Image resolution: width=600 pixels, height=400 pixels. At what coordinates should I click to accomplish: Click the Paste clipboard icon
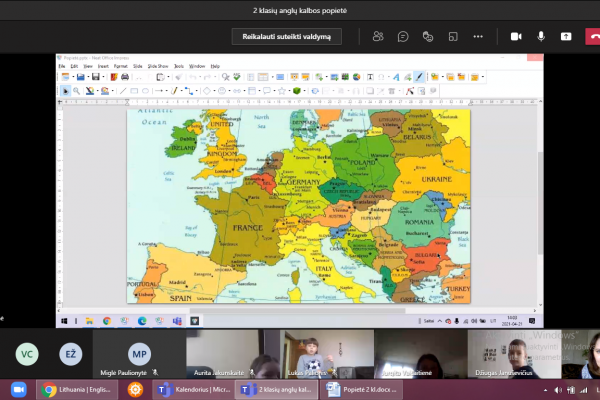click(x=161, y=77)
